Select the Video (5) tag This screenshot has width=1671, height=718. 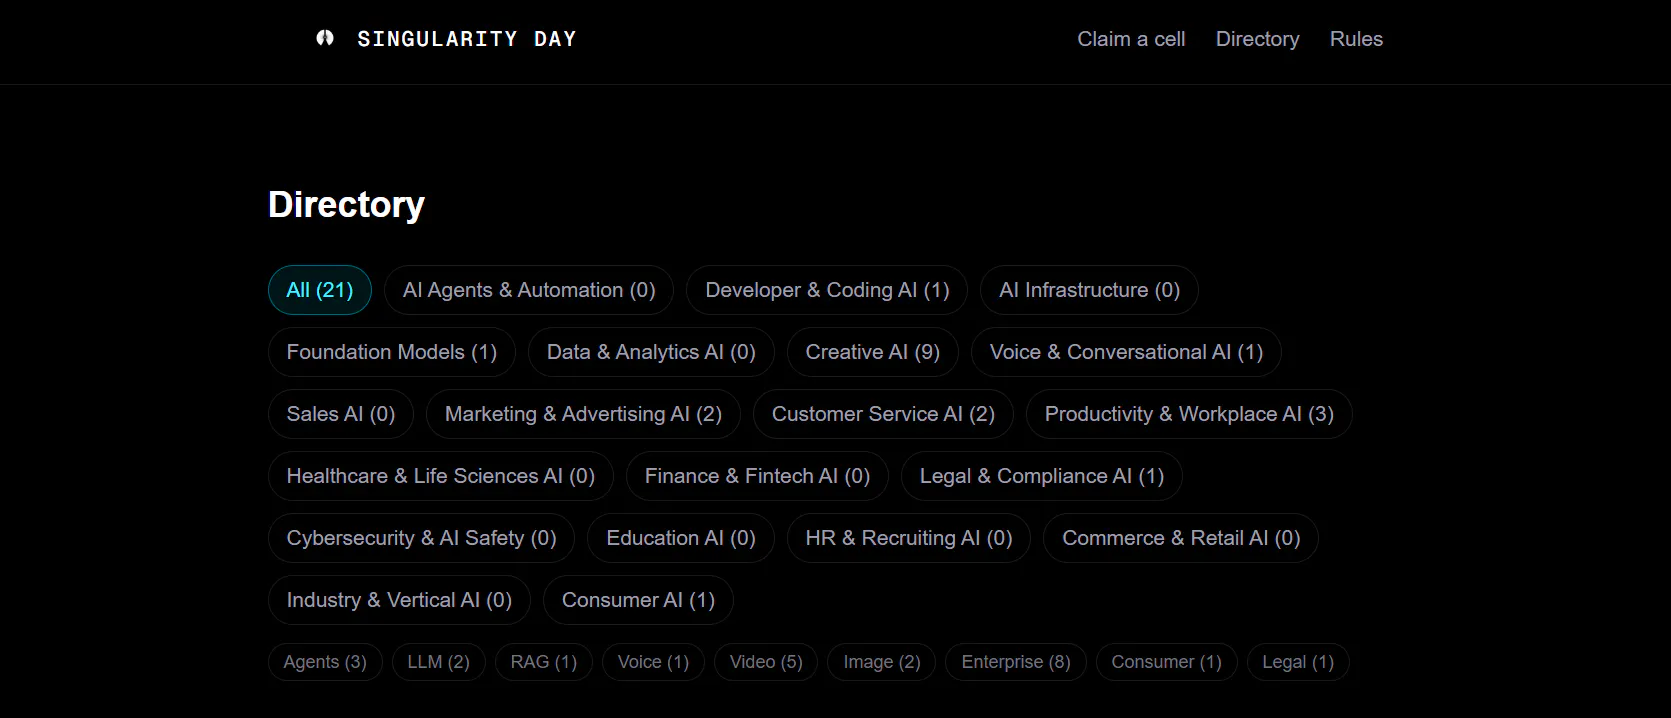point(766,662)
